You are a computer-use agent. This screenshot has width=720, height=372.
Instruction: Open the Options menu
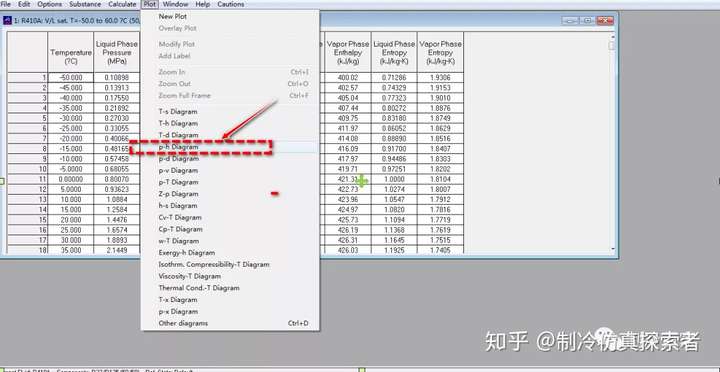[50, 4]
